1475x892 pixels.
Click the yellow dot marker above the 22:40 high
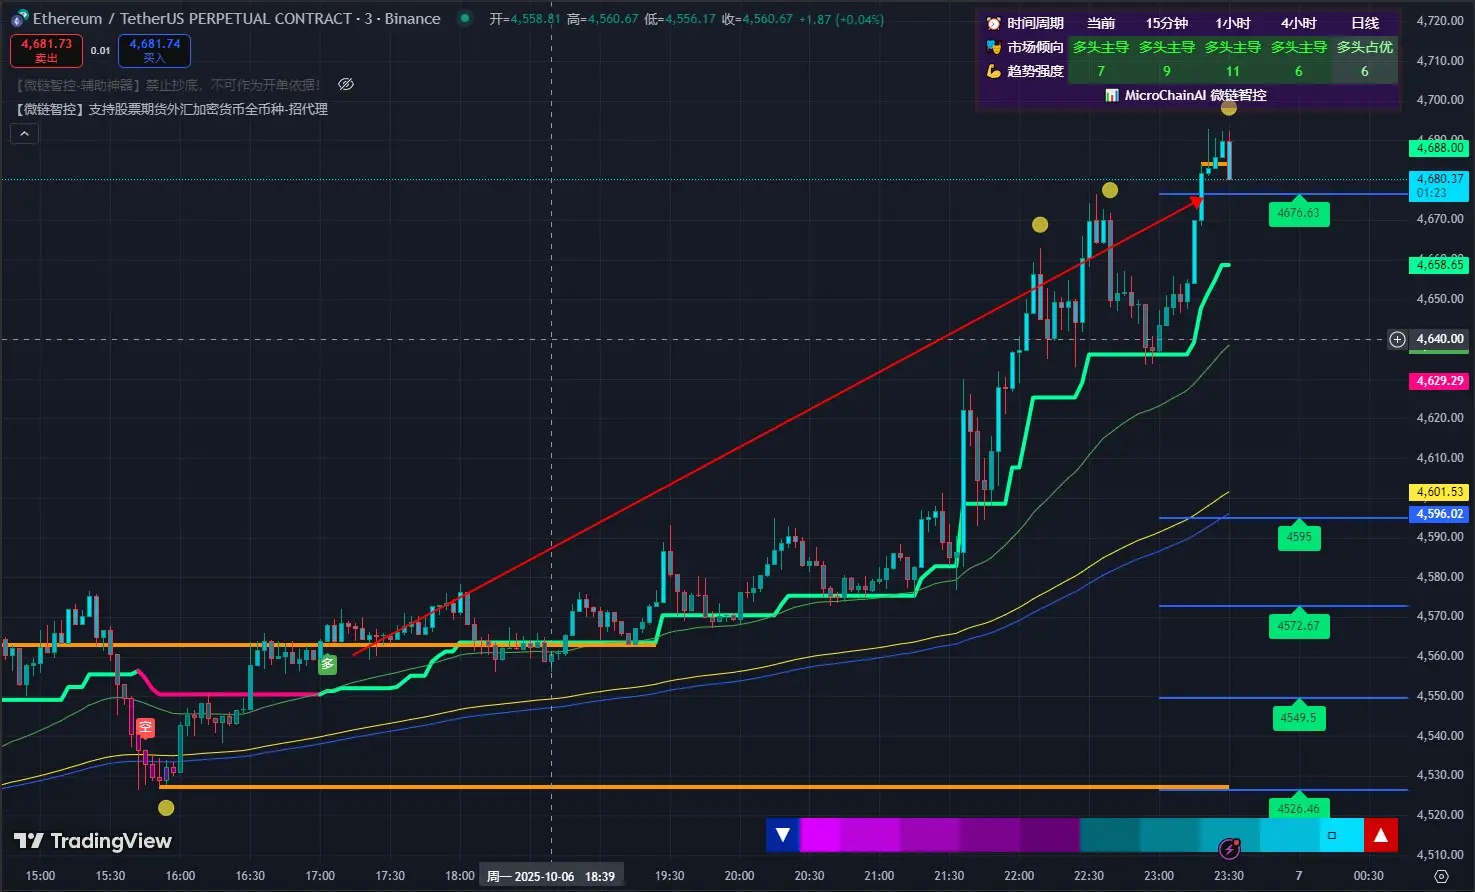(1110, 190)
